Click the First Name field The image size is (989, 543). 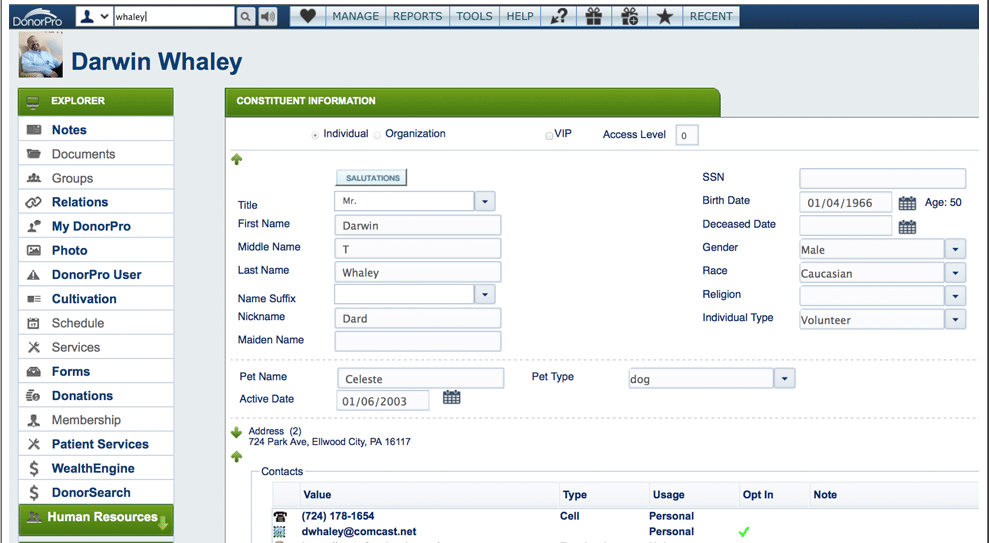pos(418,225)
